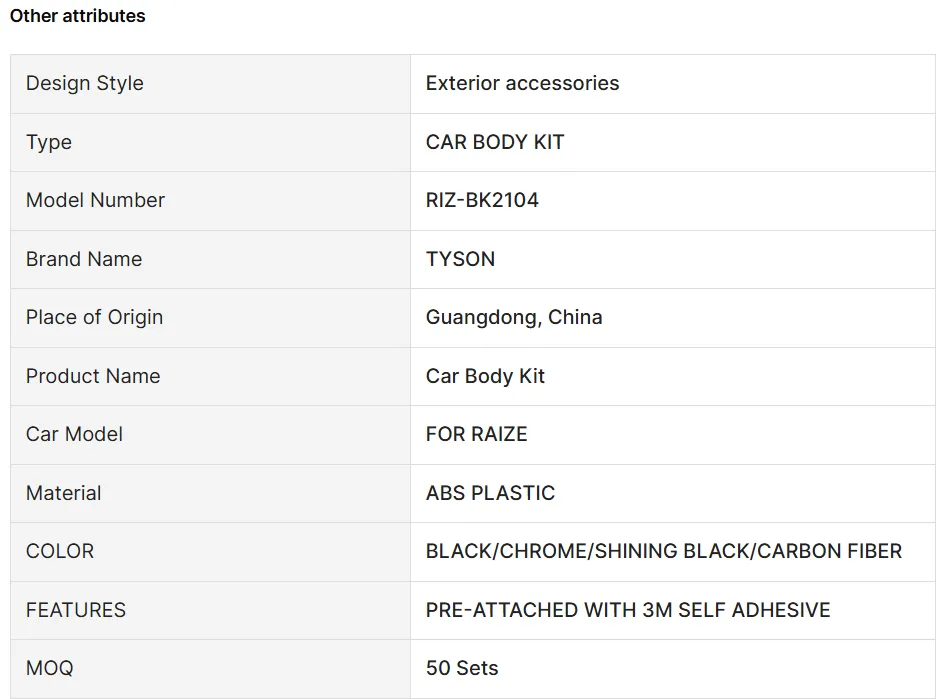Click the "Place of Origin" label
This screenshot has height=699, width=951.
(x=94, y=317)
